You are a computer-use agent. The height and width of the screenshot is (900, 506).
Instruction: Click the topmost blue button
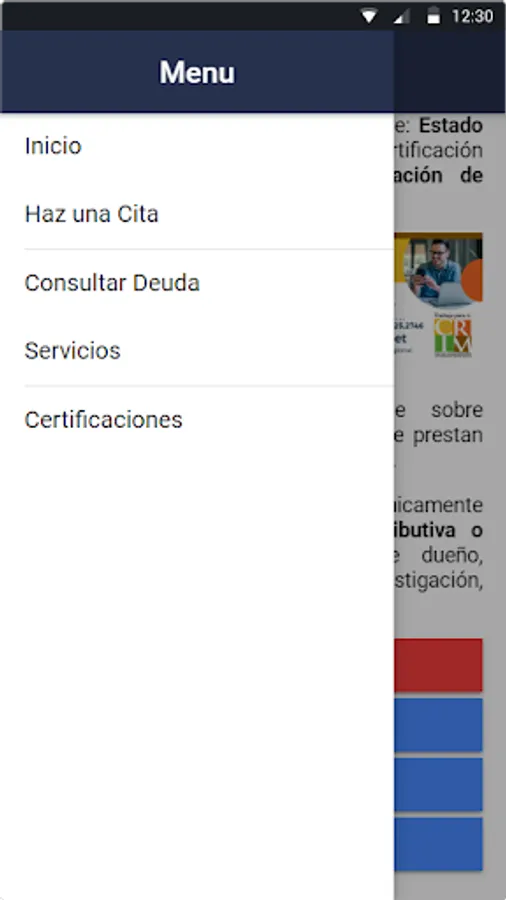tap(438, 724)
